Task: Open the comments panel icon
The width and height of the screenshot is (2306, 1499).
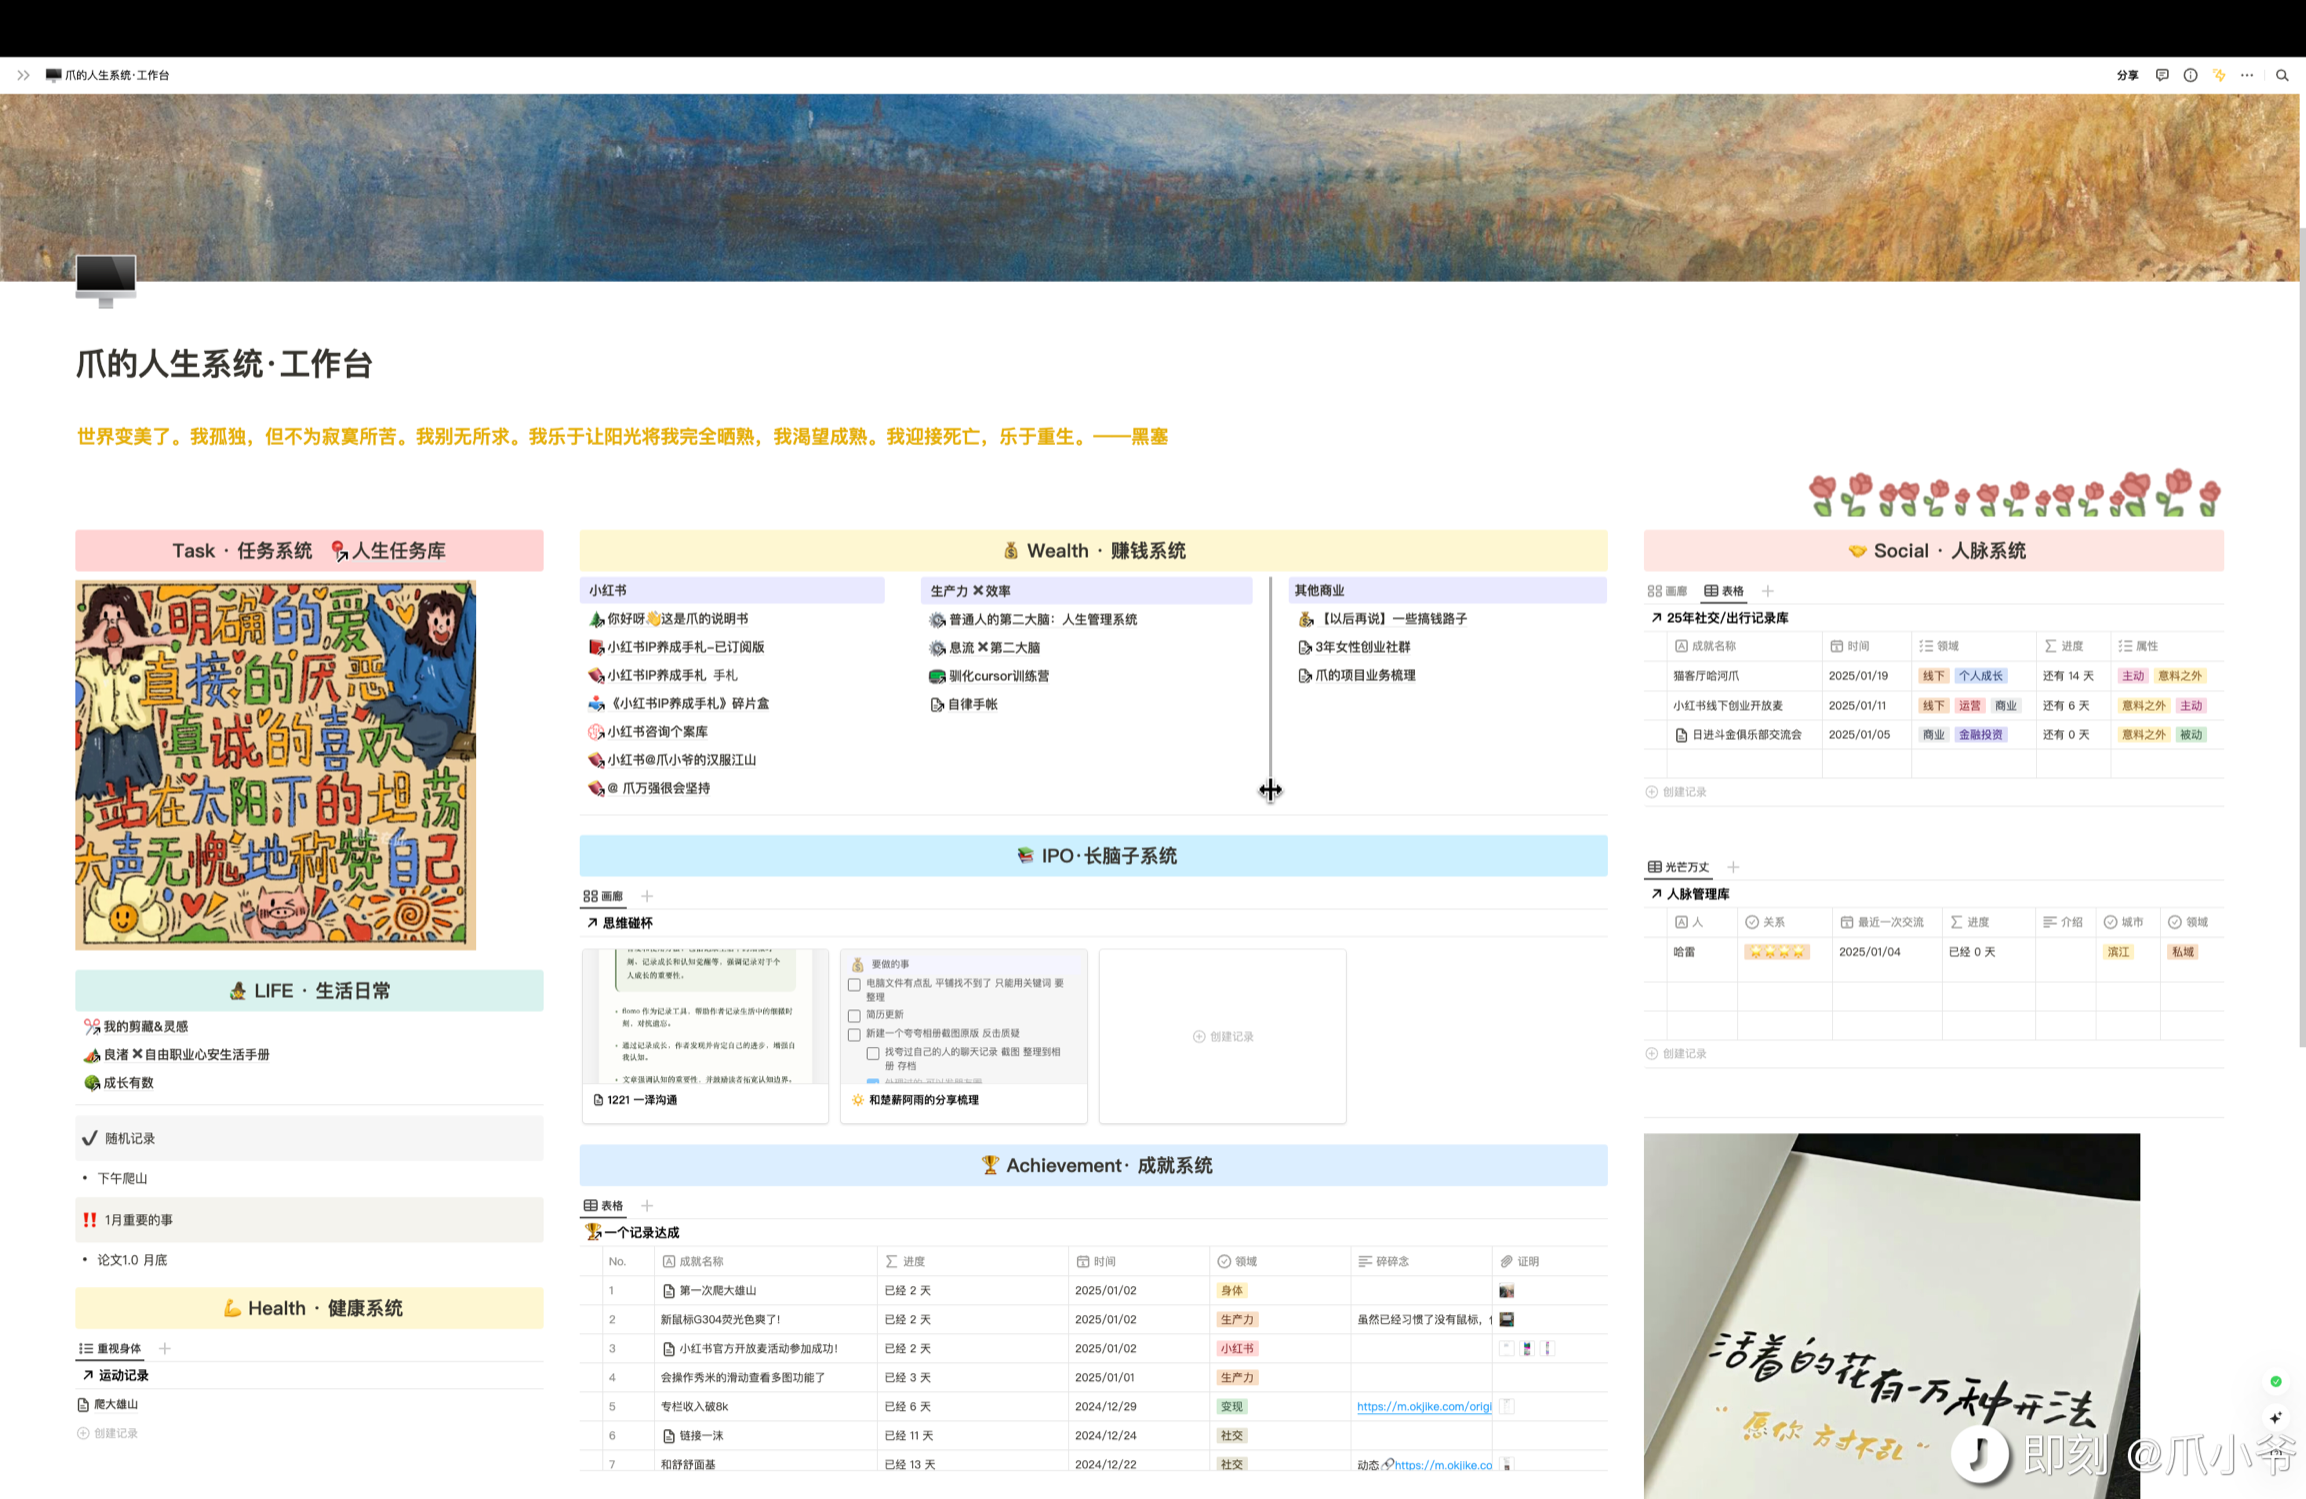Action: (2162, 75)
